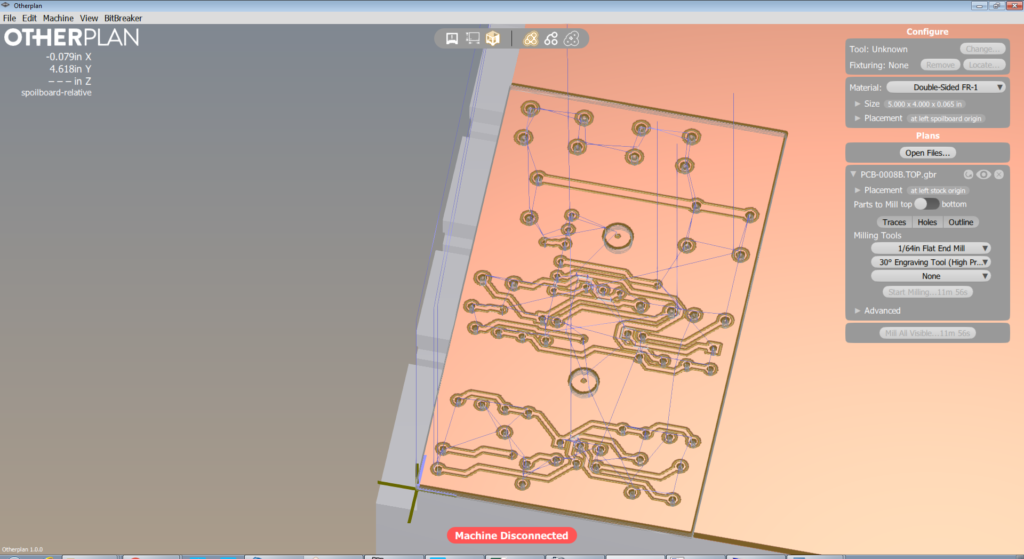Click the size value 5.000 x 4.000 x 0.065 in
This screenshot has height=559, width=1024.
tap(924, 104)
